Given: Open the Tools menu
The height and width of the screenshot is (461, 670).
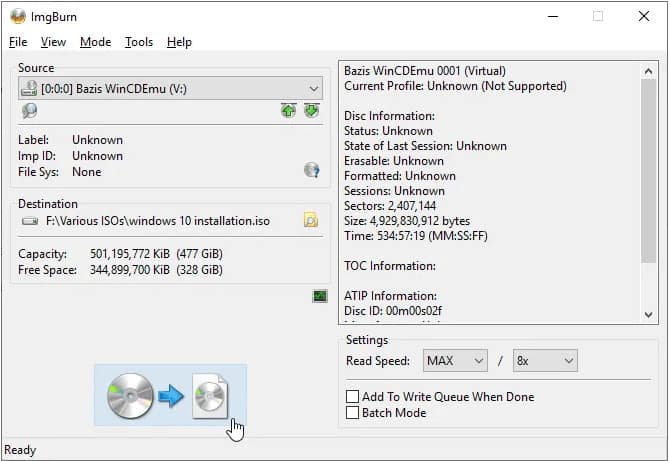Looking at the screenshot, I should [x=139, y=42].
